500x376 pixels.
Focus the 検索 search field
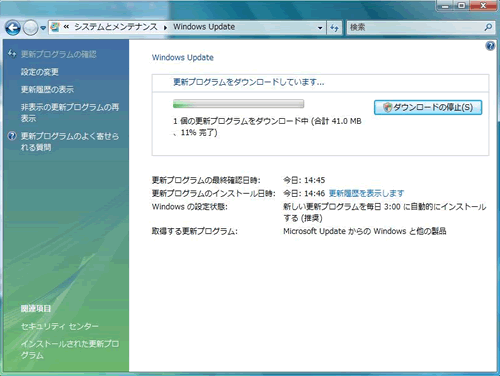[x=415, y=27]
